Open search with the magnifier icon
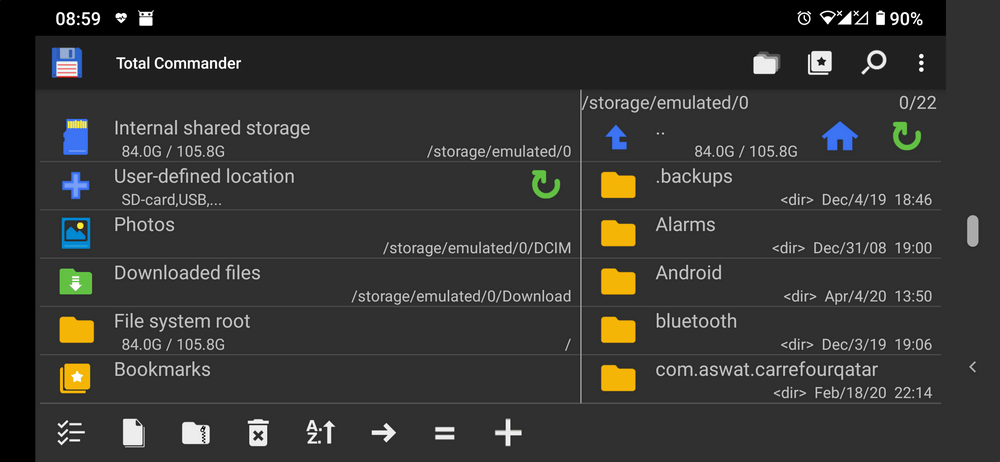 click(873, 63)
